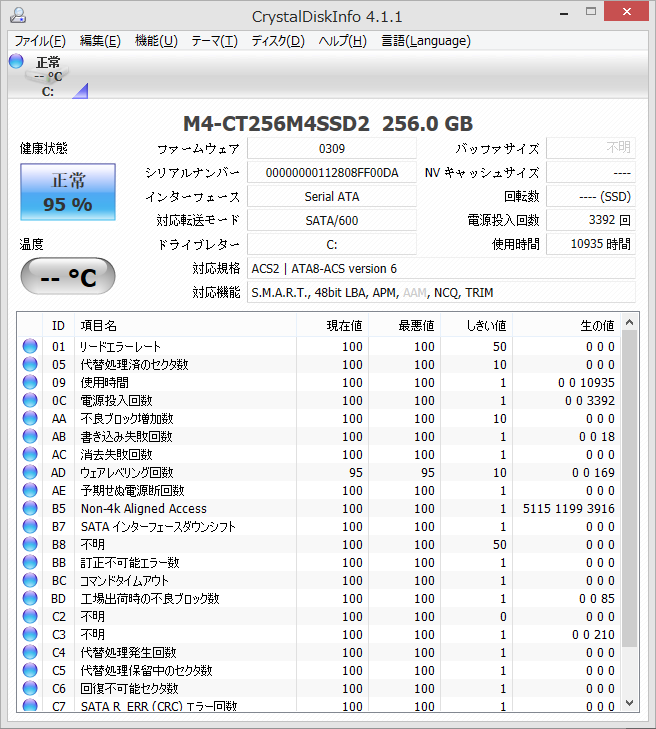Click the rotation rate field ---- (SSD)

pos(590,197)
